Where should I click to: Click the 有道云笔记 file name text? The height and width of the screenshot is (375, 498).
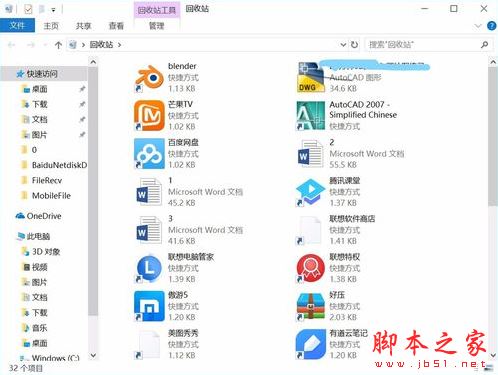click(x=348, y=333)
